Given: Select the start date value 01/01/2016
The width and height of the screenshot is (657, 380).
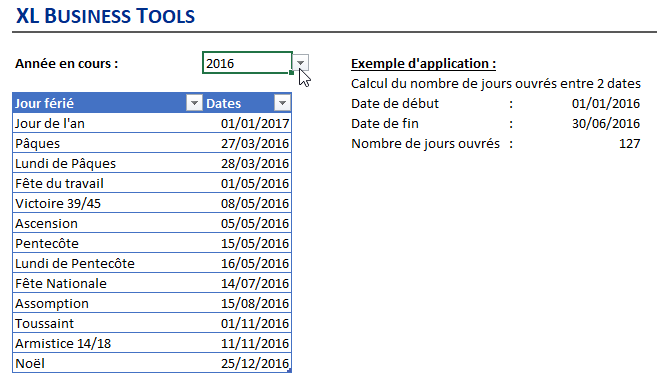Looking at the screenshot, I should (605, 103).
